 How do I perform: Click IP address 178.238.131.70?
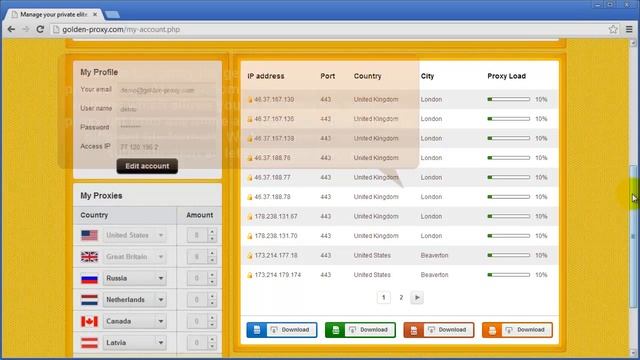pyautogui.click(x=276, y=236)
